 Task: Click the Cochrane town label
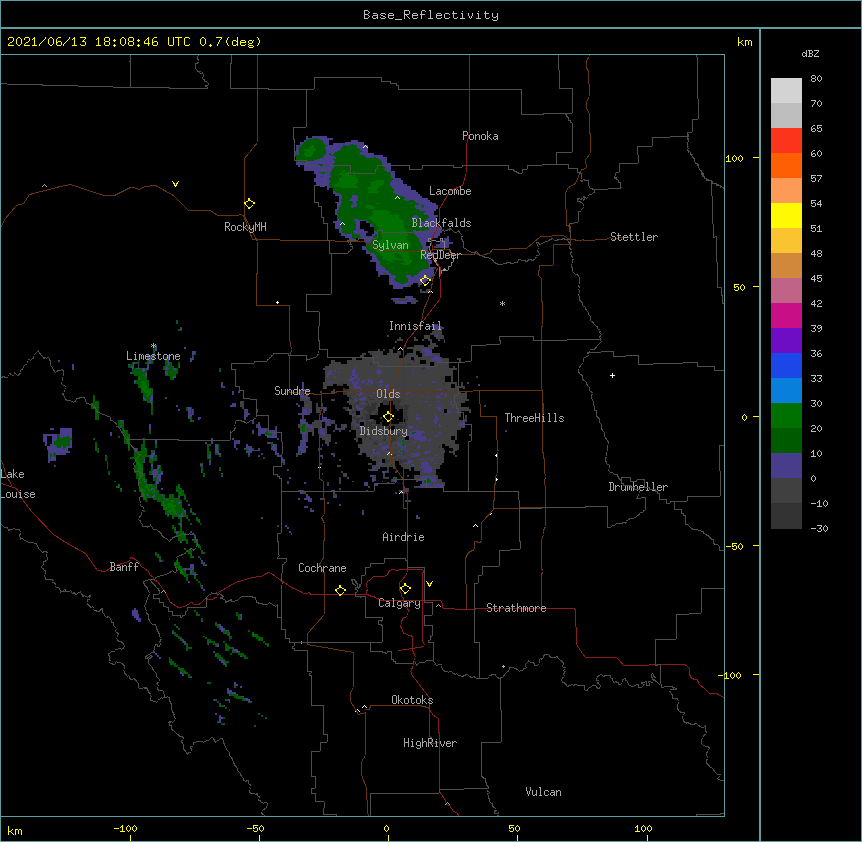(322, 568)
